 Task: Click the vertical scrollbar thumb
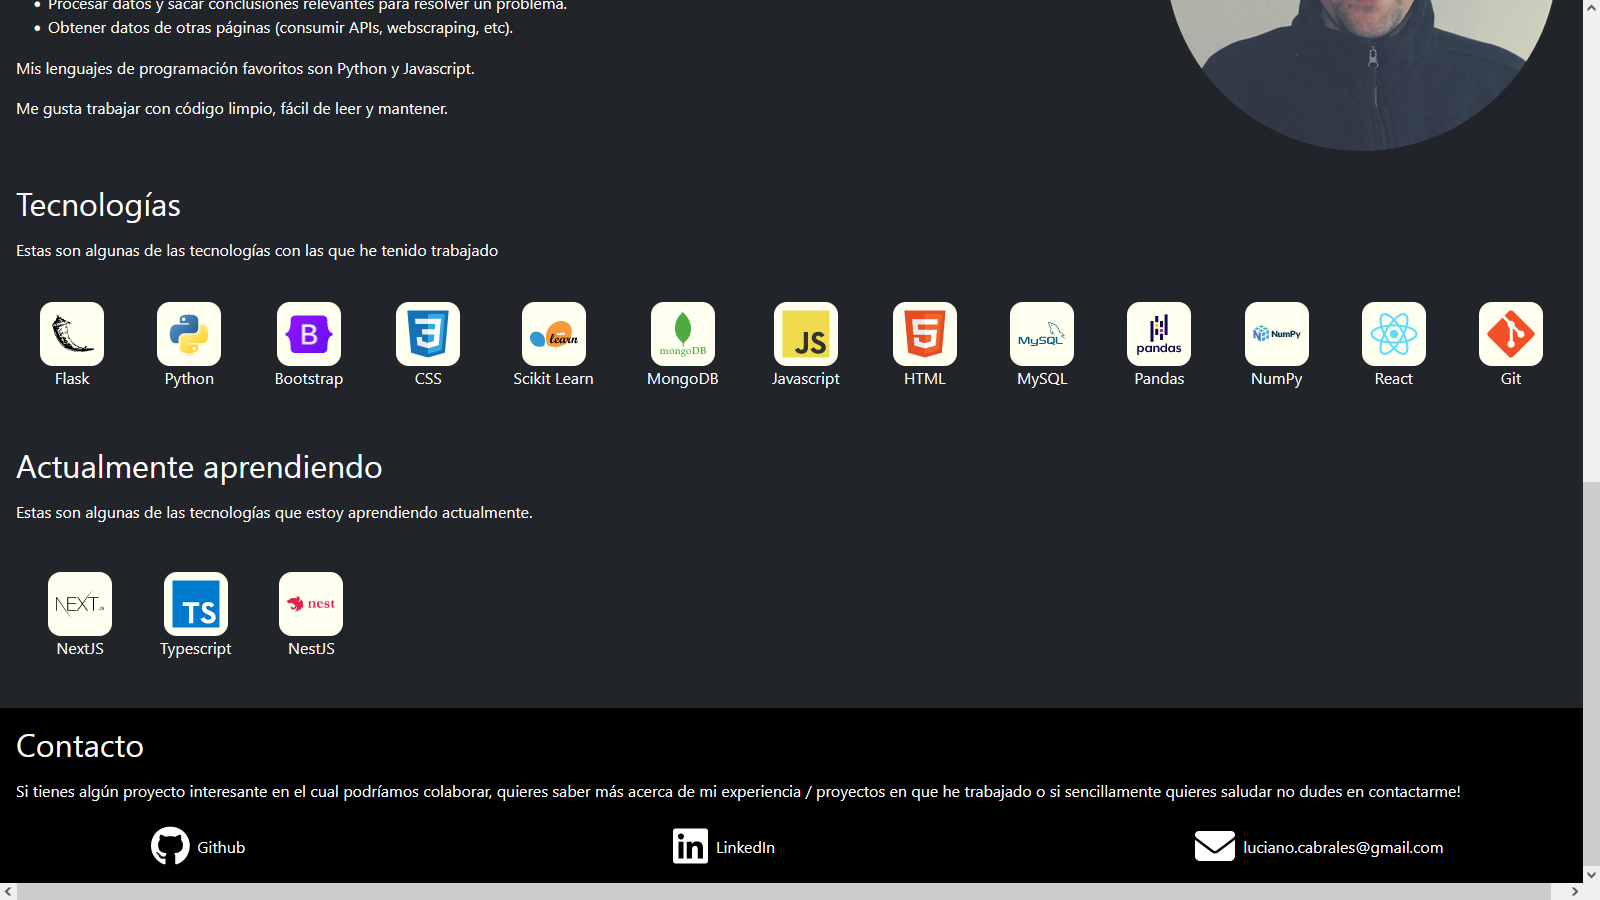click(1591, 674)
